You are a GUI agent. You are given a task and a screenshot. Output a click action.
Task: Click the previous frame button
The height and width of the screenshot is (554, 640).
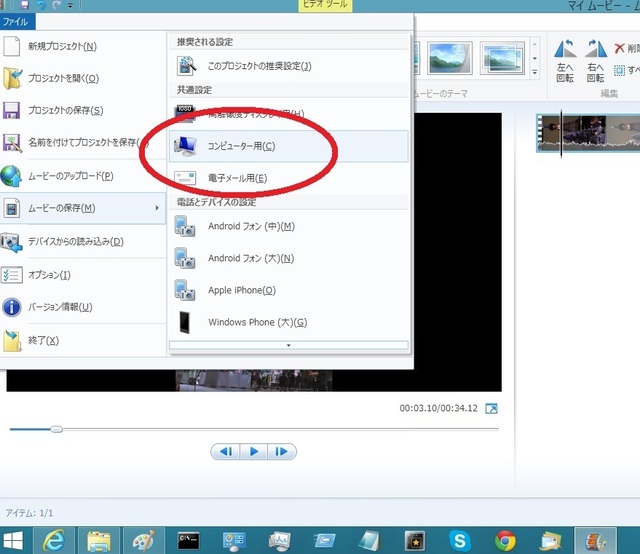click(x=225, y=452)
